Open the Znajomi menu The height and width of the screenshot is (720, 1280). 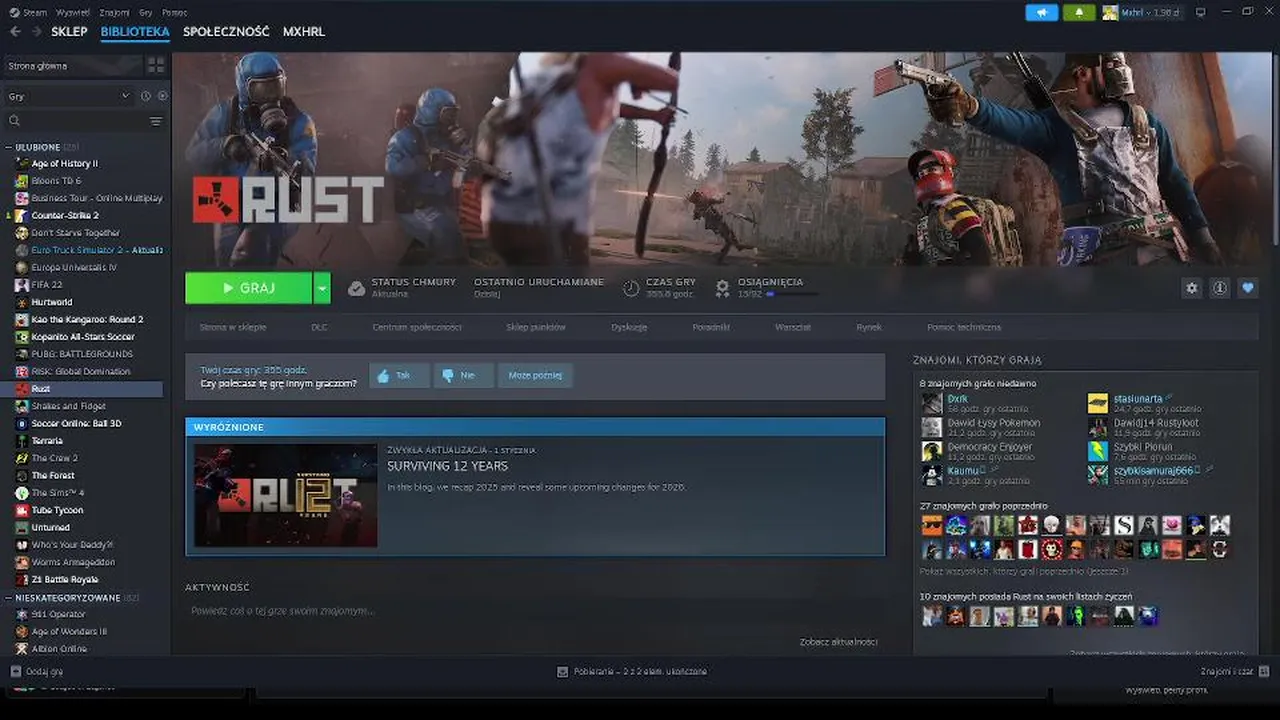coord(115,12)
